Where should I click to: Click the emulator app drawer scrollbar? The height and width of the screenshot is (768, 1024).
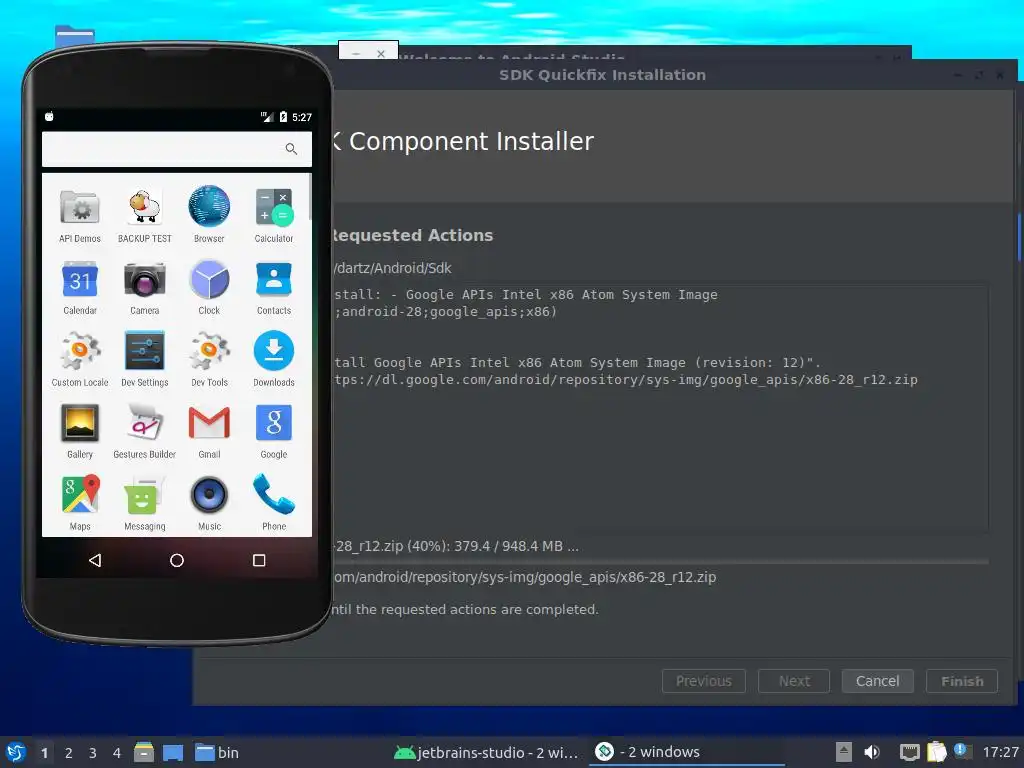(x=310, y=197)
